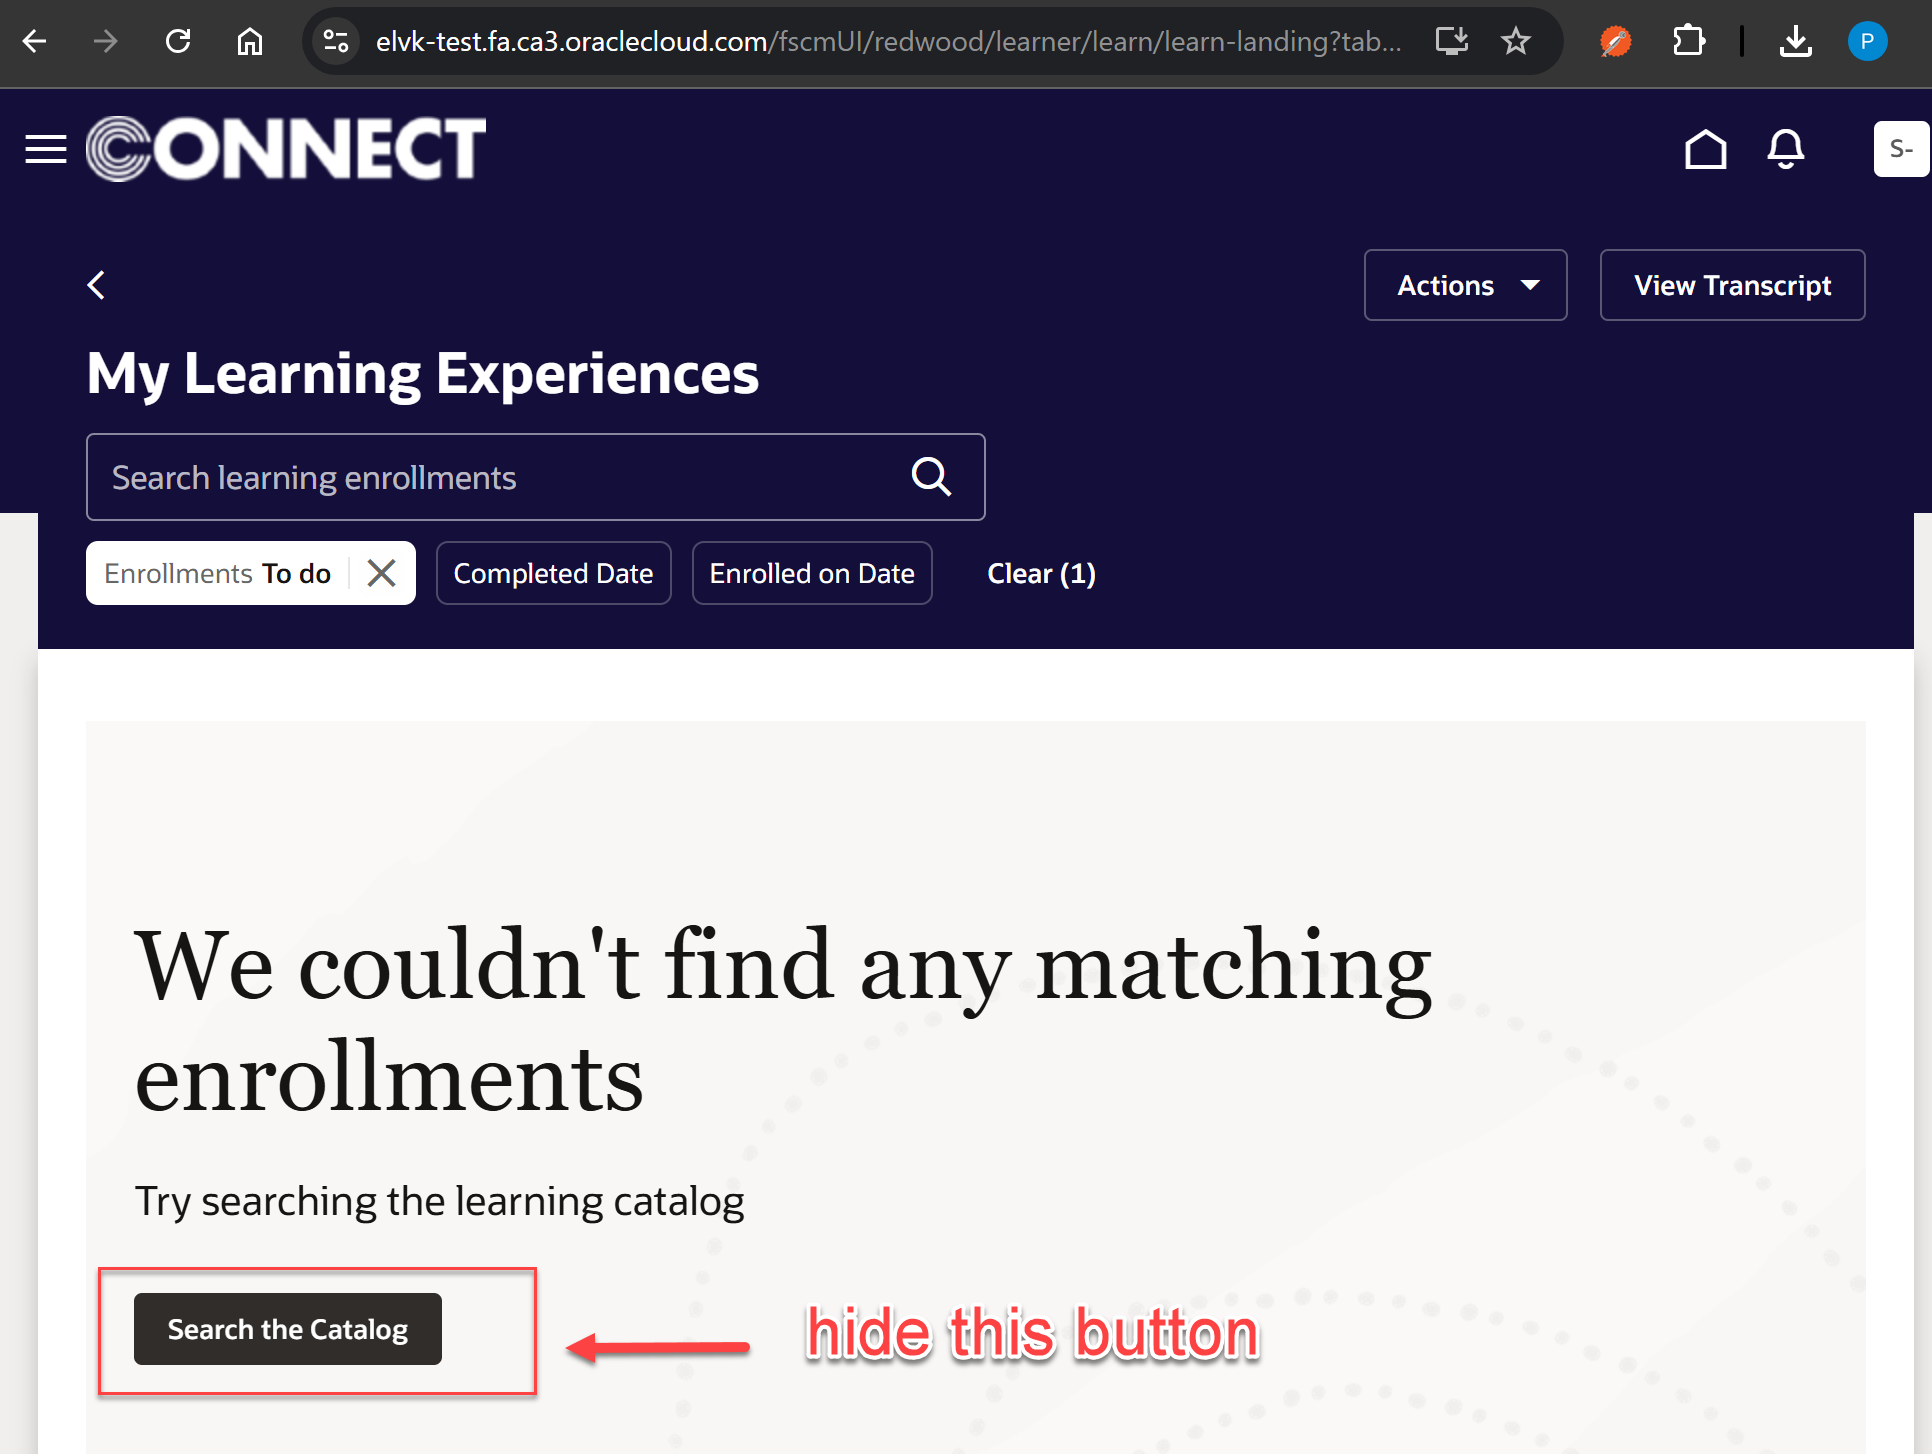Screen dimensions: 1932x1454
Task: Remove the Enrollments To do filter chip
Action: tap(381, 572)
